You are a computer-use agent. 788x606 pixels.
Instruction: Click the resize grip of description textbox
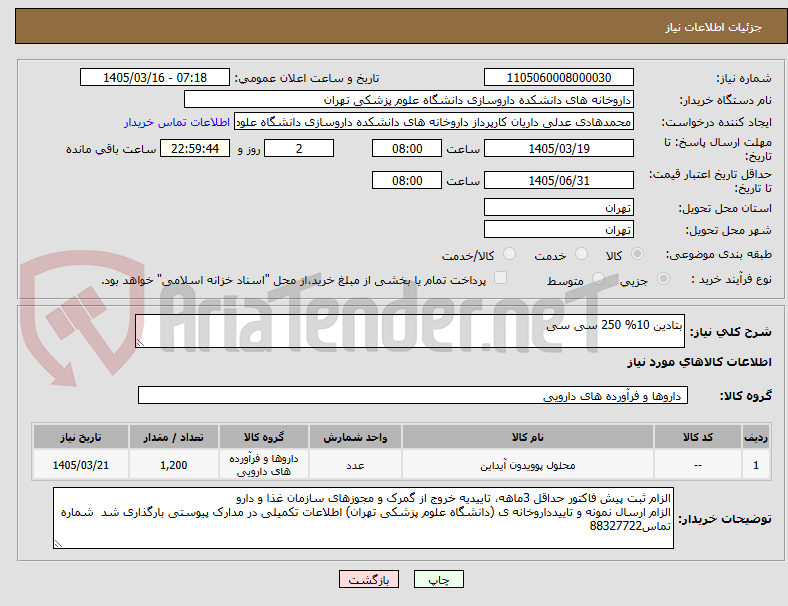140,343
